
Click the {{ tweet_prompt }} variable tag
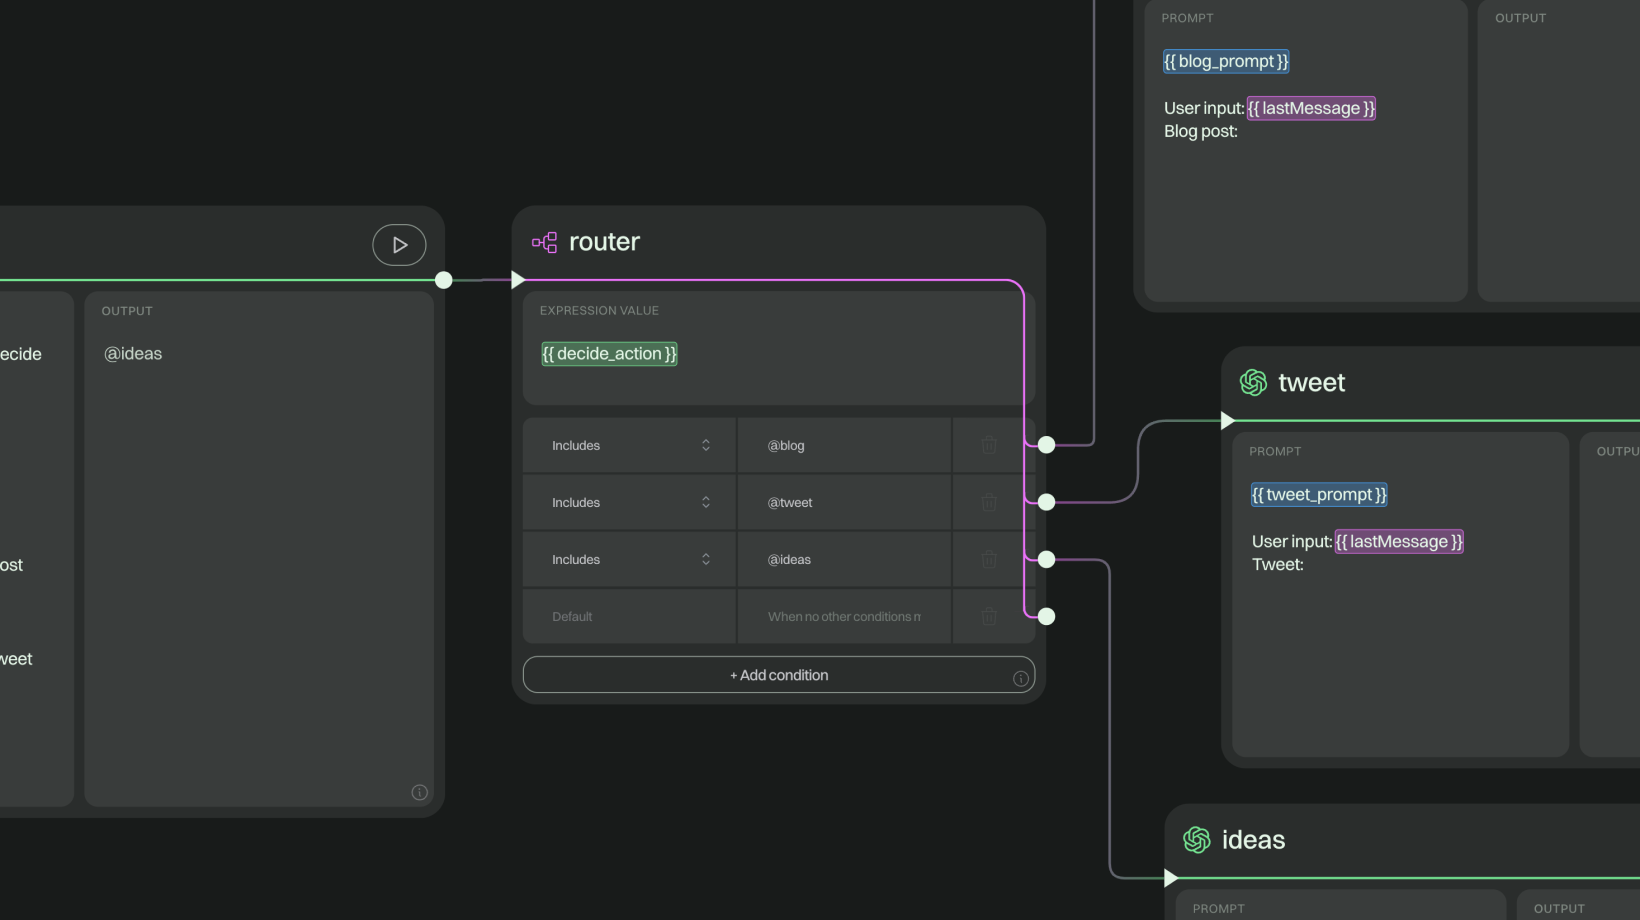[x=1319, y=495]
